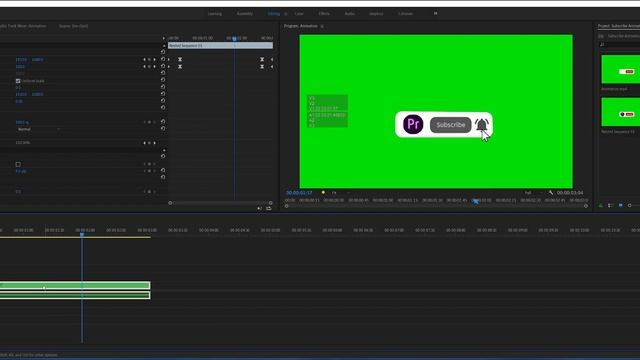Click the Project panel search field
Image resolution: width=640 pixels, height=360 pixels.
pos(620,44)
